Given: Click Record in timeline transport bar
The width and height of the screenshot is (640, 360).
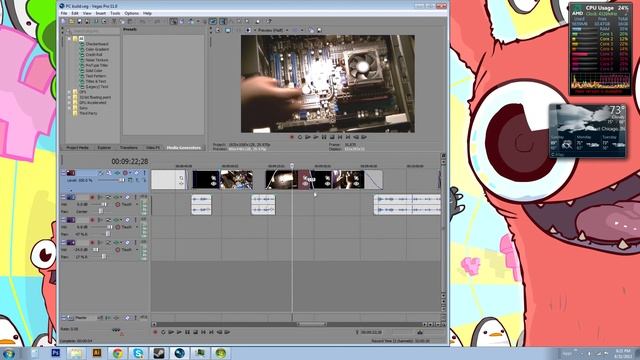Looking at the screenshot, I should [155, 332].
